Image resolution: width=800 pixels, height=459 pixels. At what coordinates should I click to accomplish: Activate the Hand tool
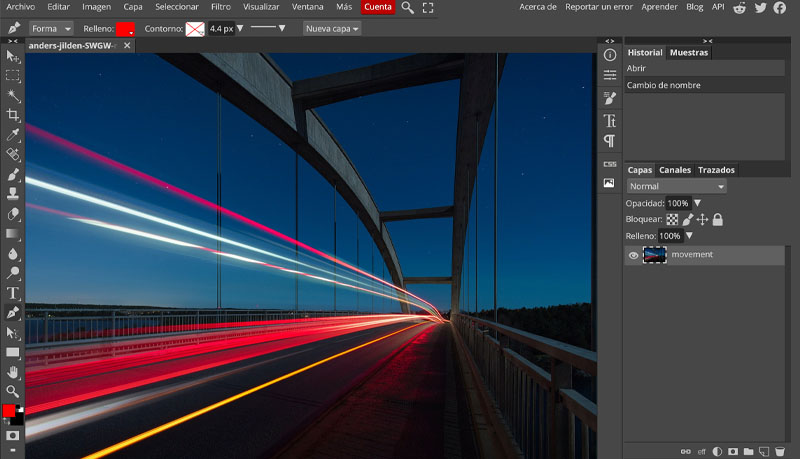point(13,372)
